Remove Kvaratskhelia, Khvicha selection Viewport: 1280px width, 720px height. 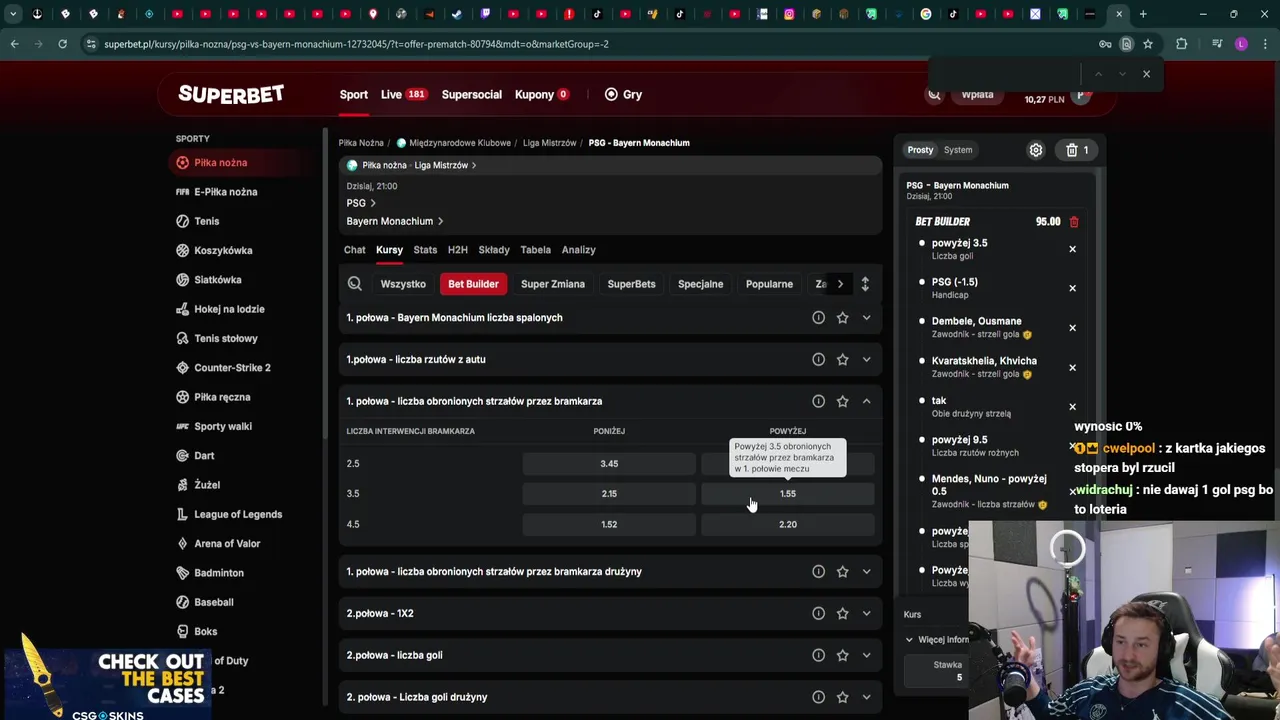pos(1072,367)
